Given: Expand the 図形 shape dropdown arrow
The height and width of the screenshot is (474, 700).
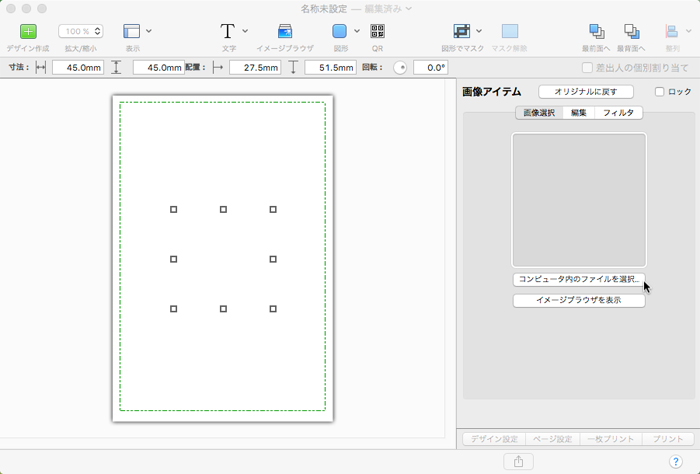Looking at the screenshot, I should 357,31.
